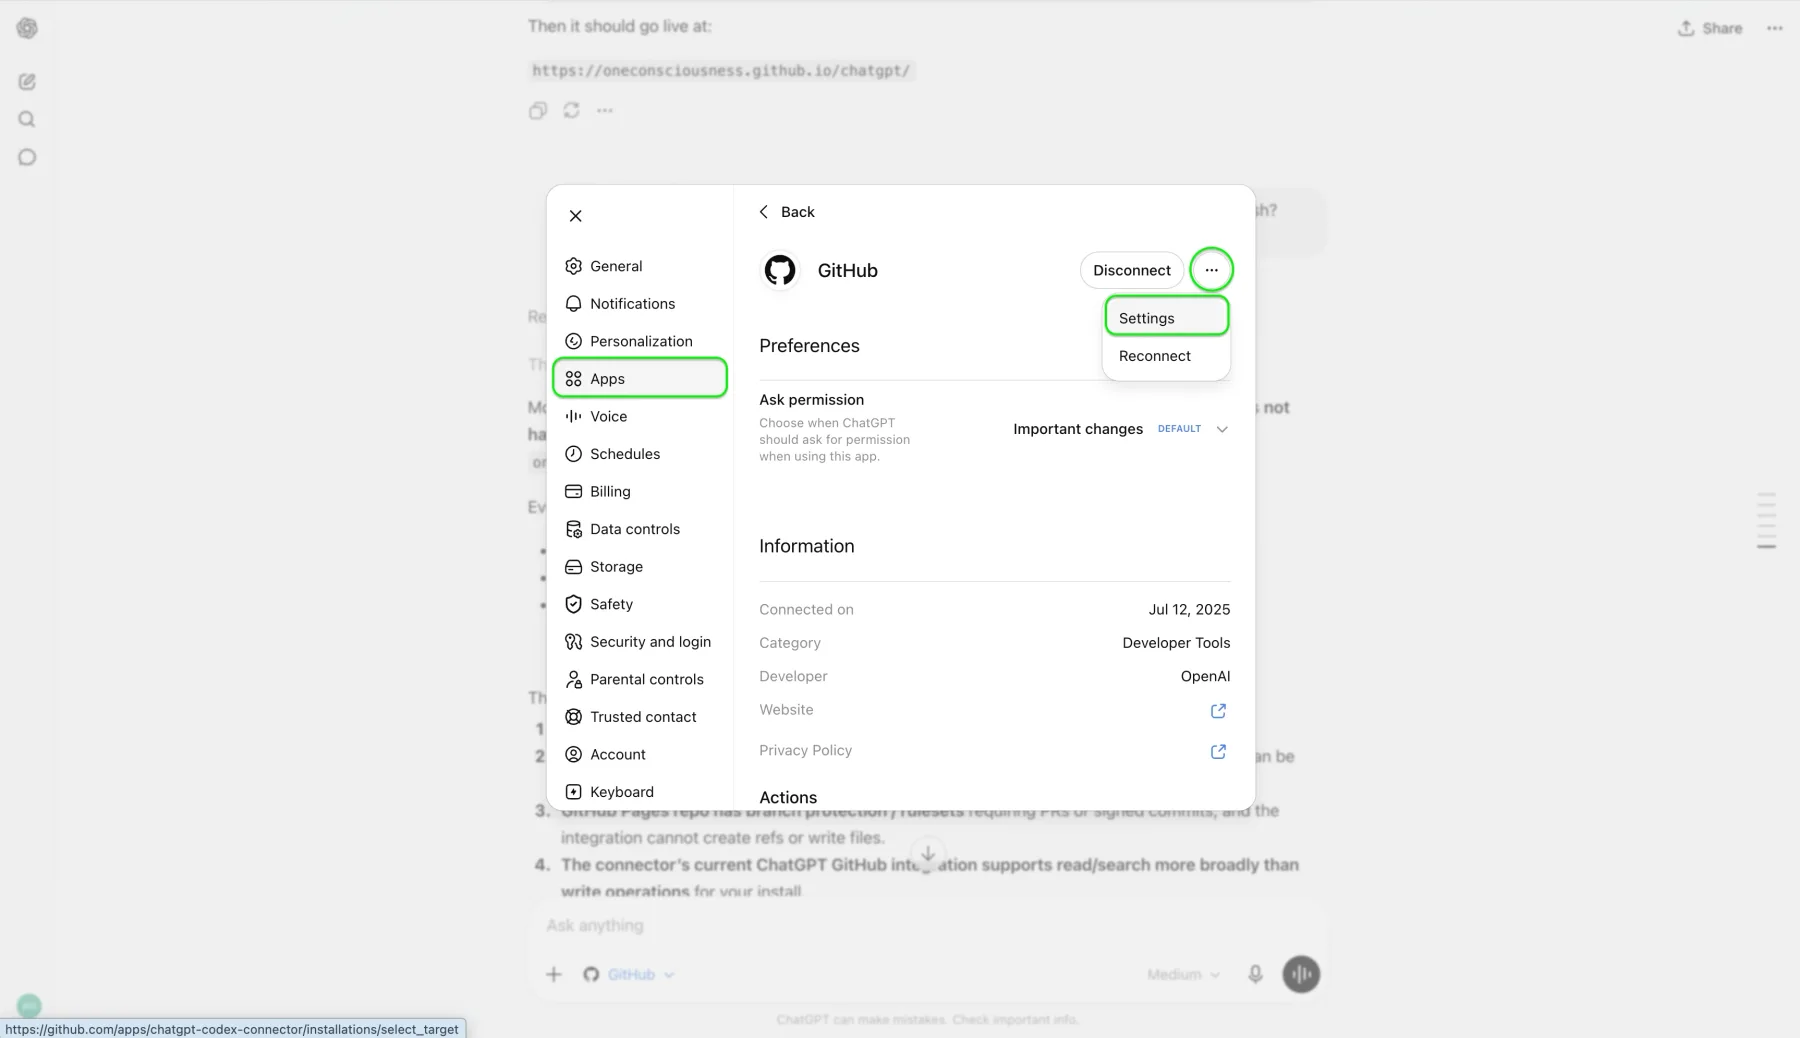Open the chat bubble icon in sidebar
This screenshot has height=1038, width=1800.
[x=27, y=157]
